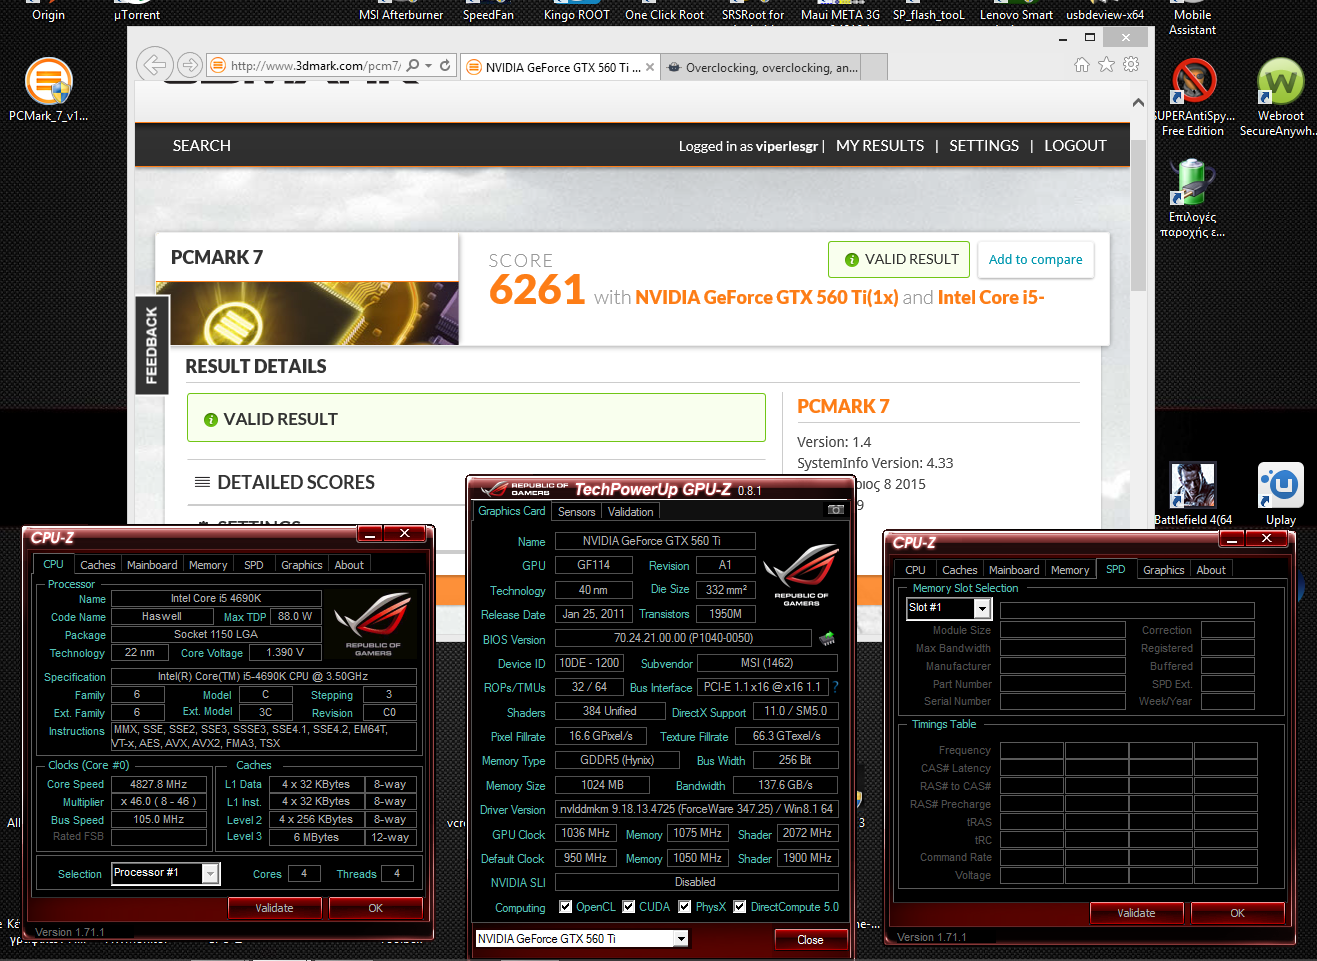Viewport: 1317px width, 961px height.
Task: Click the NVIDIA GeForce GTX 560 Ti(1x) link
Action: (x=767, y=297)
